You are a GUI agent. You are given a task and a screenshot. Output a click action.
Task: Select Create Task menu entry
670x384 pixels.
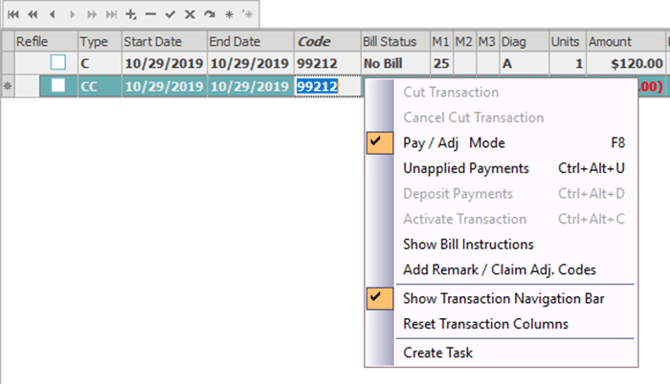501,353
